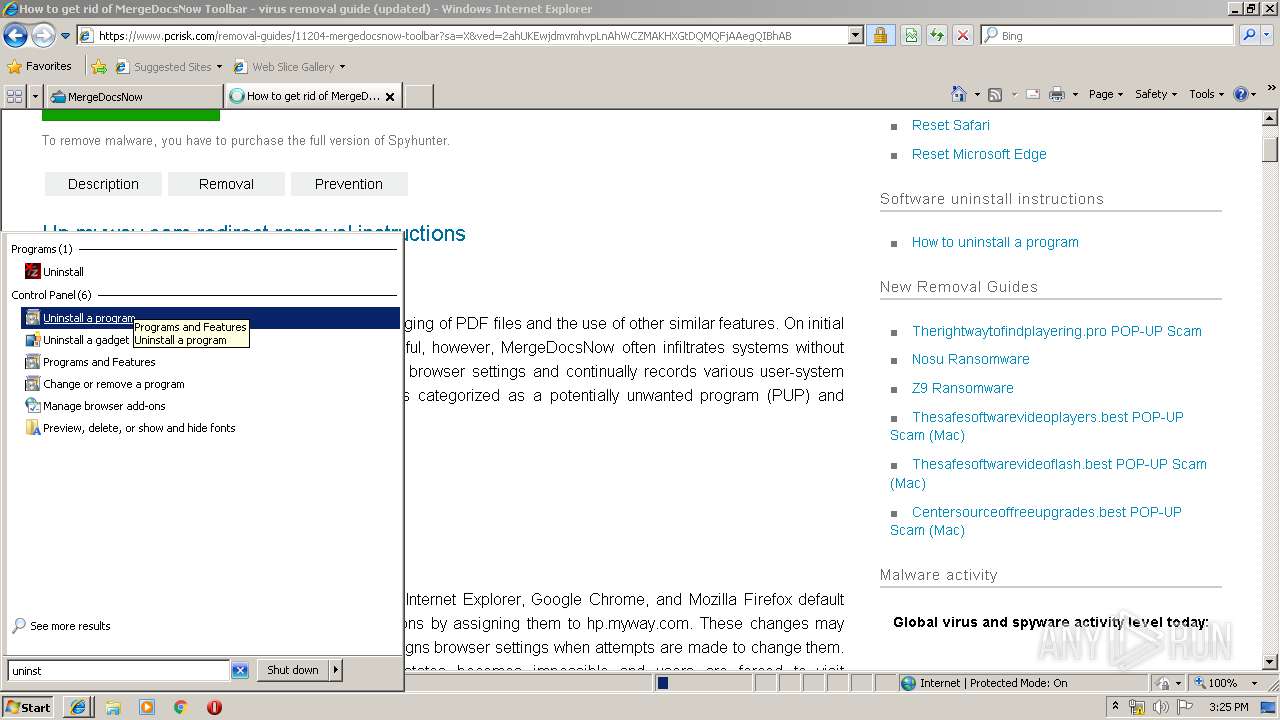The height and width of the screenshot is (720, 1280).
Task: Expand the Shut down options arrow
Action: 336,670
